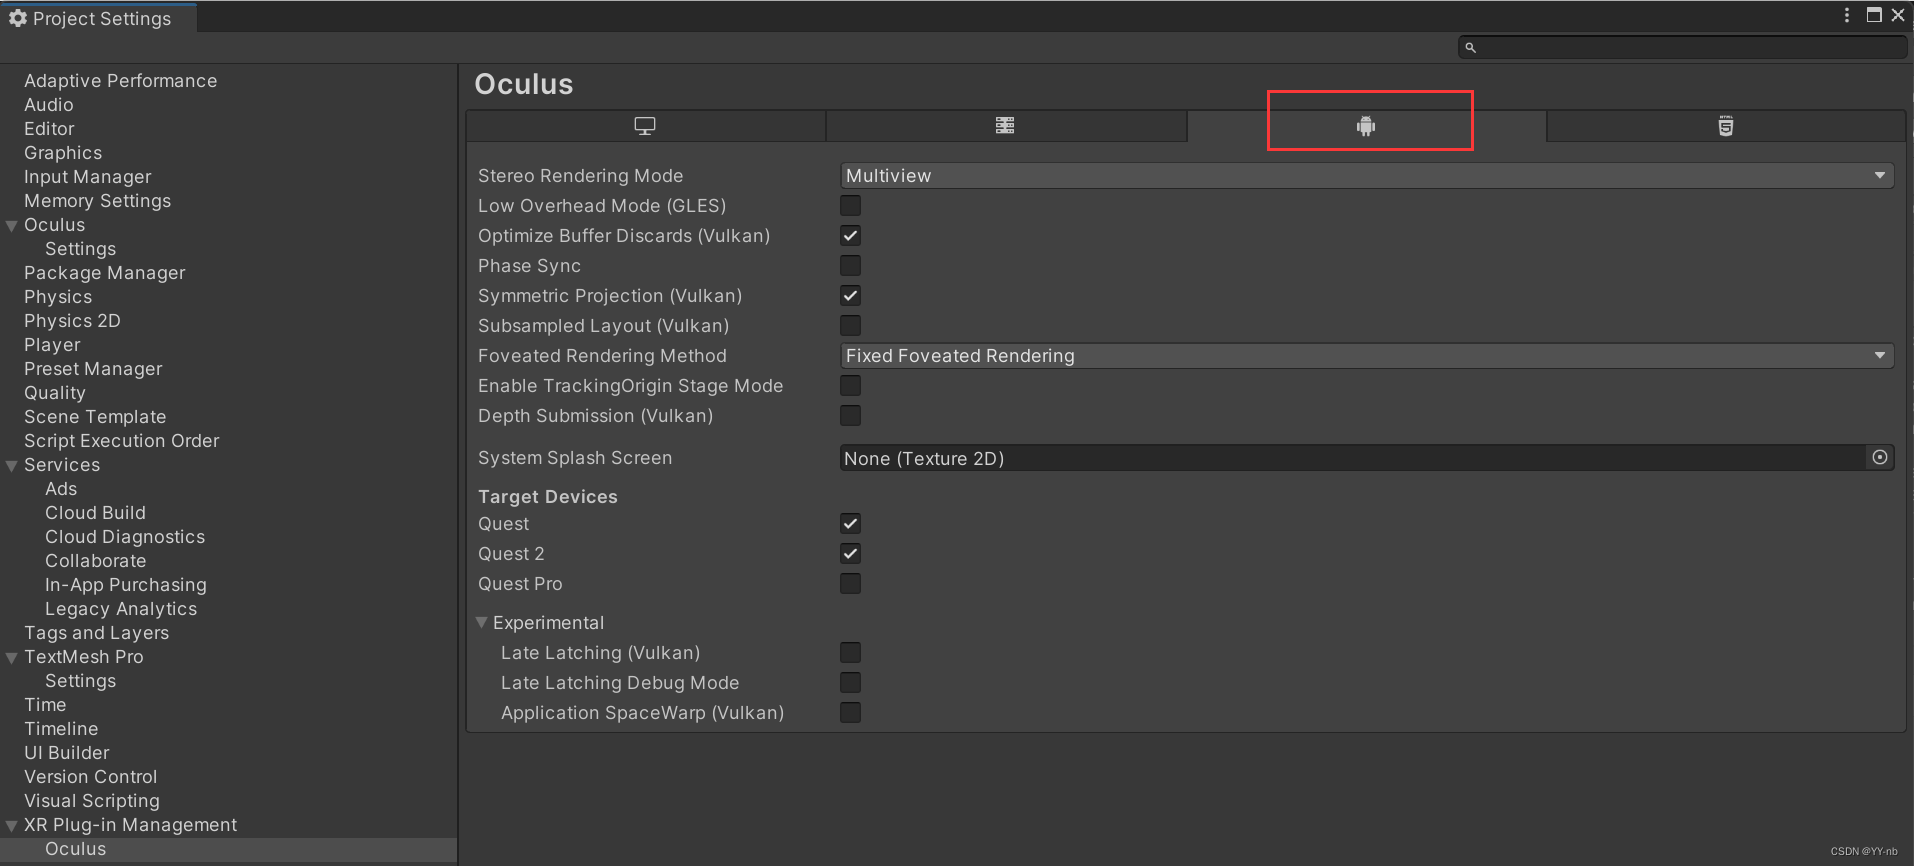
Task: Enable Application SpaceWarp (Vulkan)
Action: (850, 713)
